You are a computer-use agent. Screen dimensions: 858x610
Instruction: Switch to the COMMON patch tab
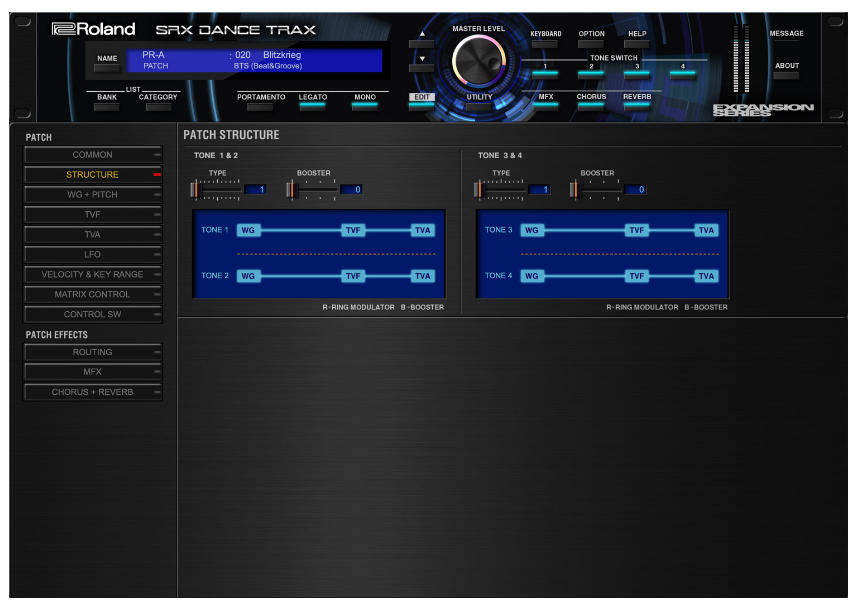pos(92,155)
